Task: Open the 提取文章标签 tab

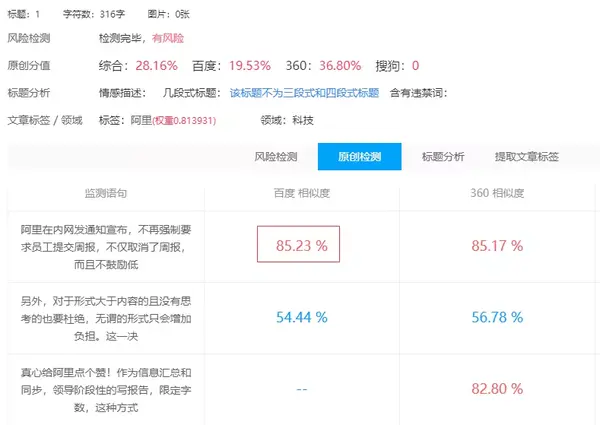Action: [x=527, y=156]
